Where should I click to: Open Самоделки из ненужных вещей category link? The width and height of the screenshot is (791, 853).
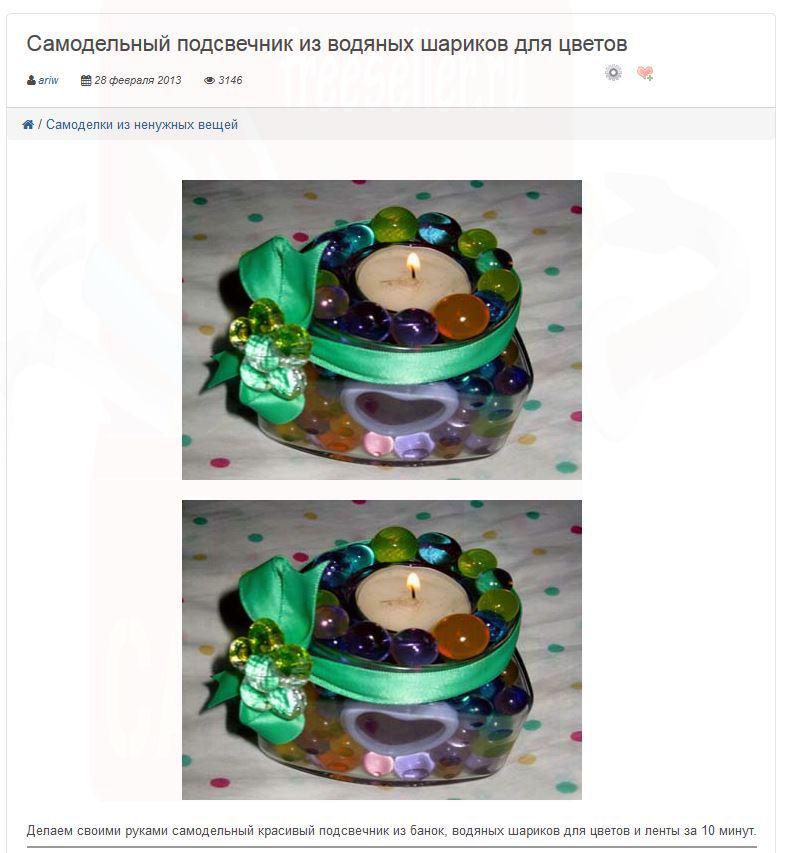[x=142, y=125]
